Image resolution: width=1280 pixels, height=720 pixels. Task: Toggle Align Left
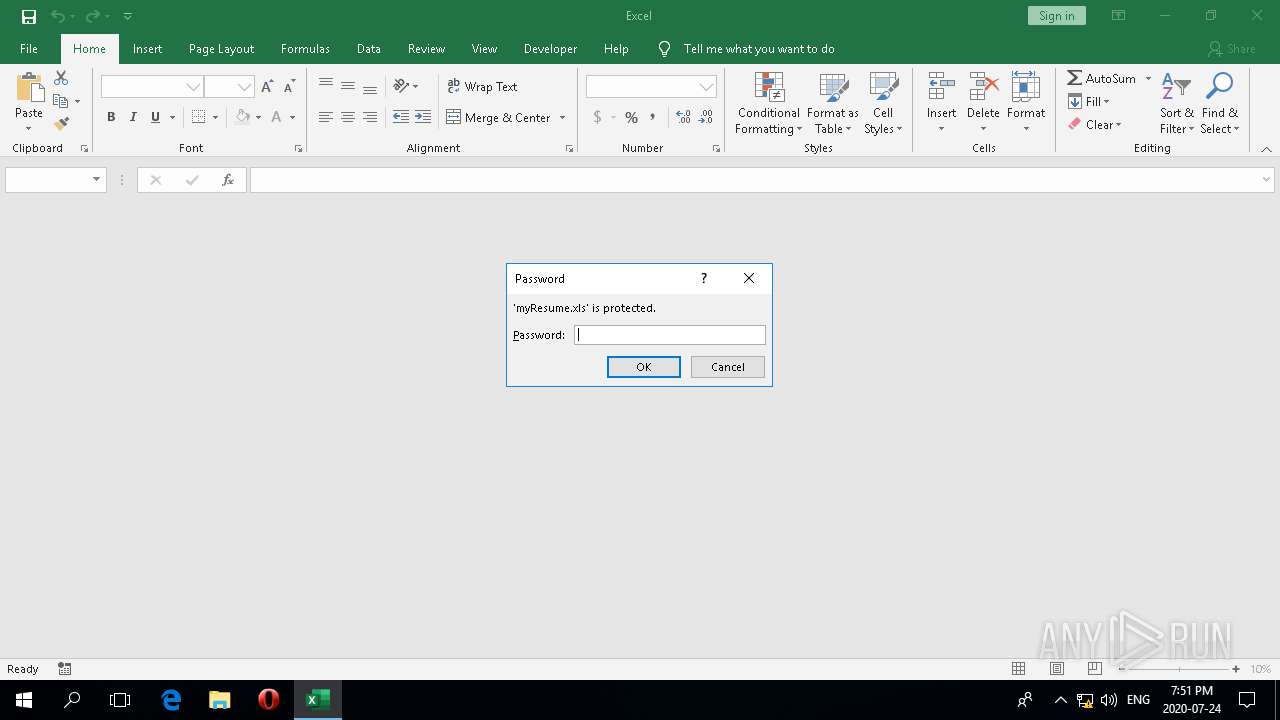326,117
